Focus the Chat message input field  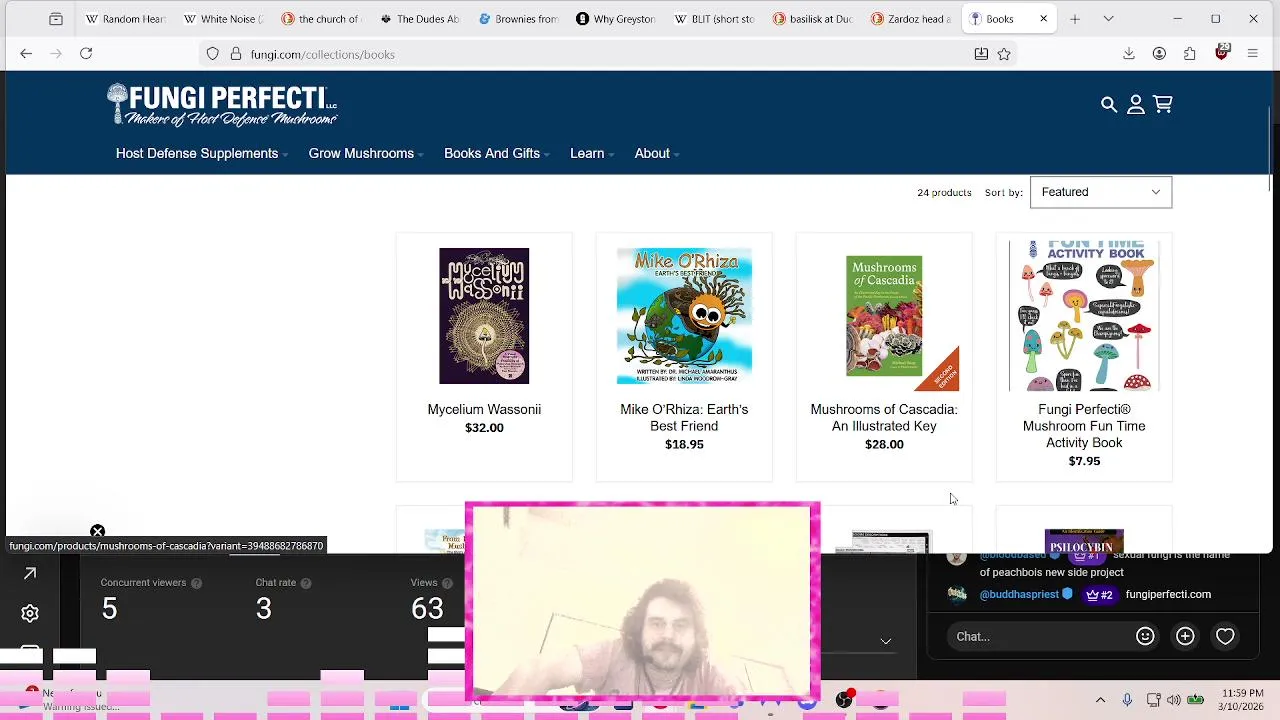click(x=1040, y=636)
